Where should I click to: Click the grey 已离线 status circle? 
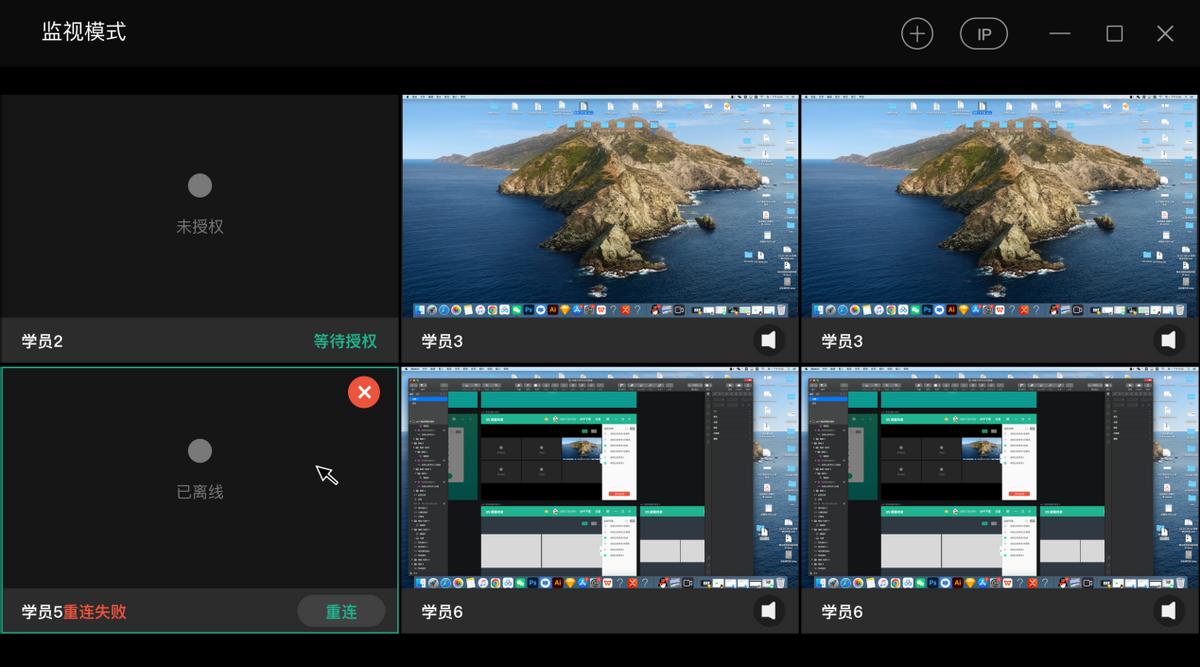point(200,451)
